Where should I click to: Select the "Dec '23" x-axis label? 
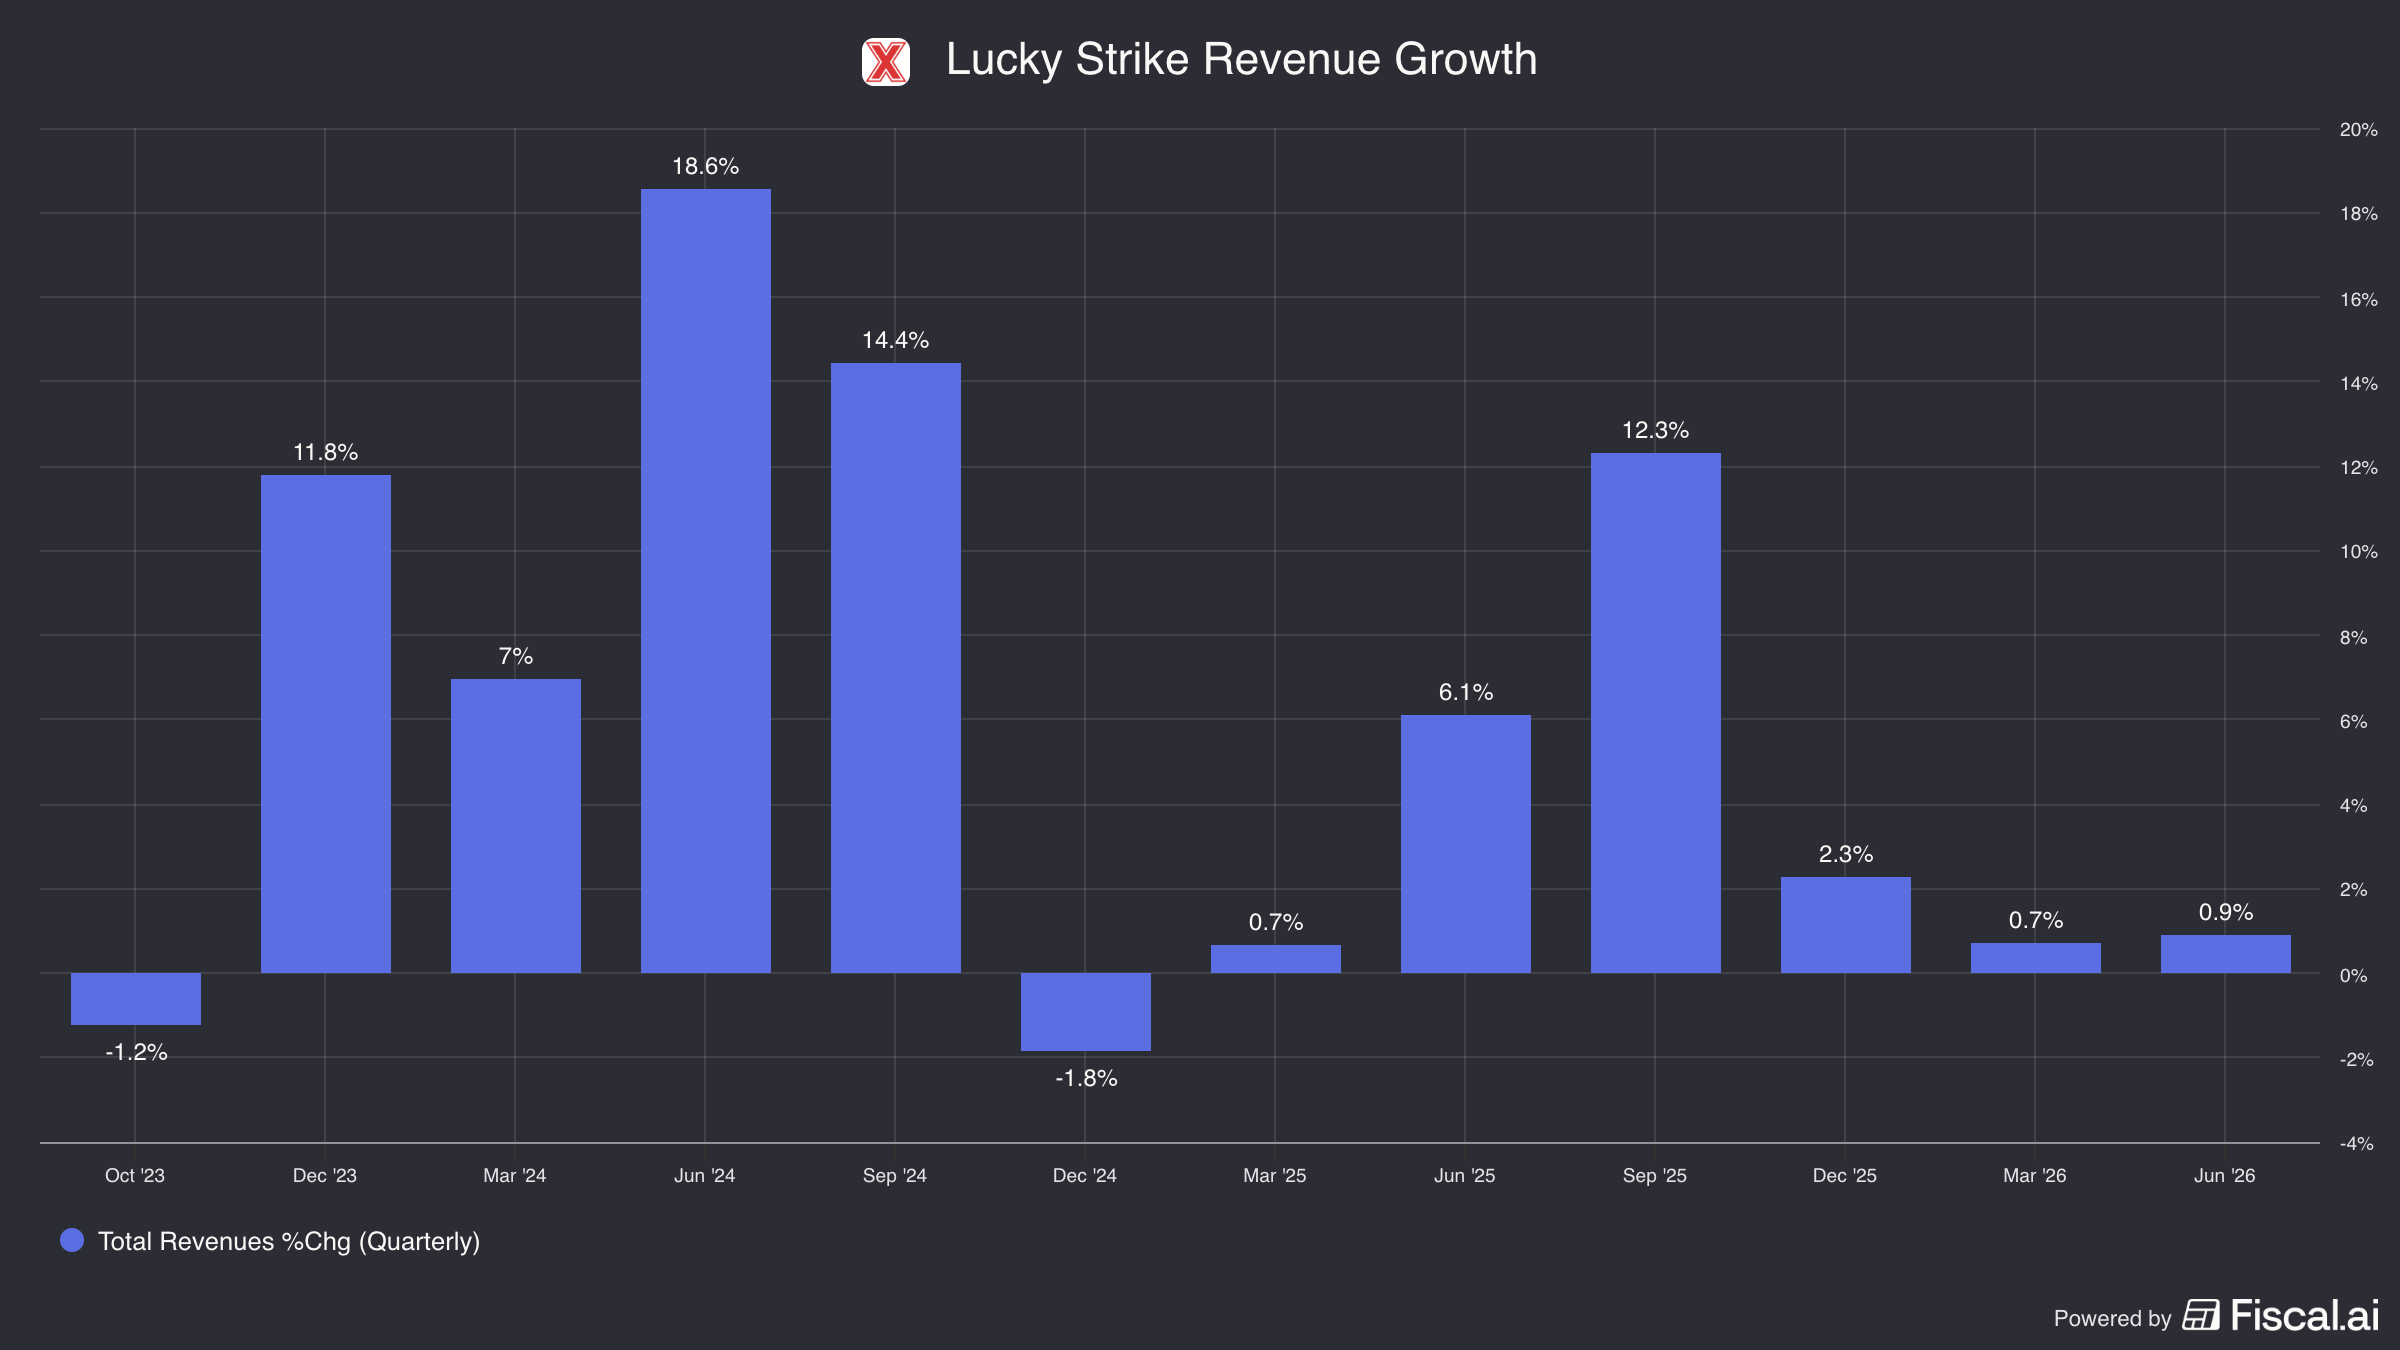point(325,1175)
